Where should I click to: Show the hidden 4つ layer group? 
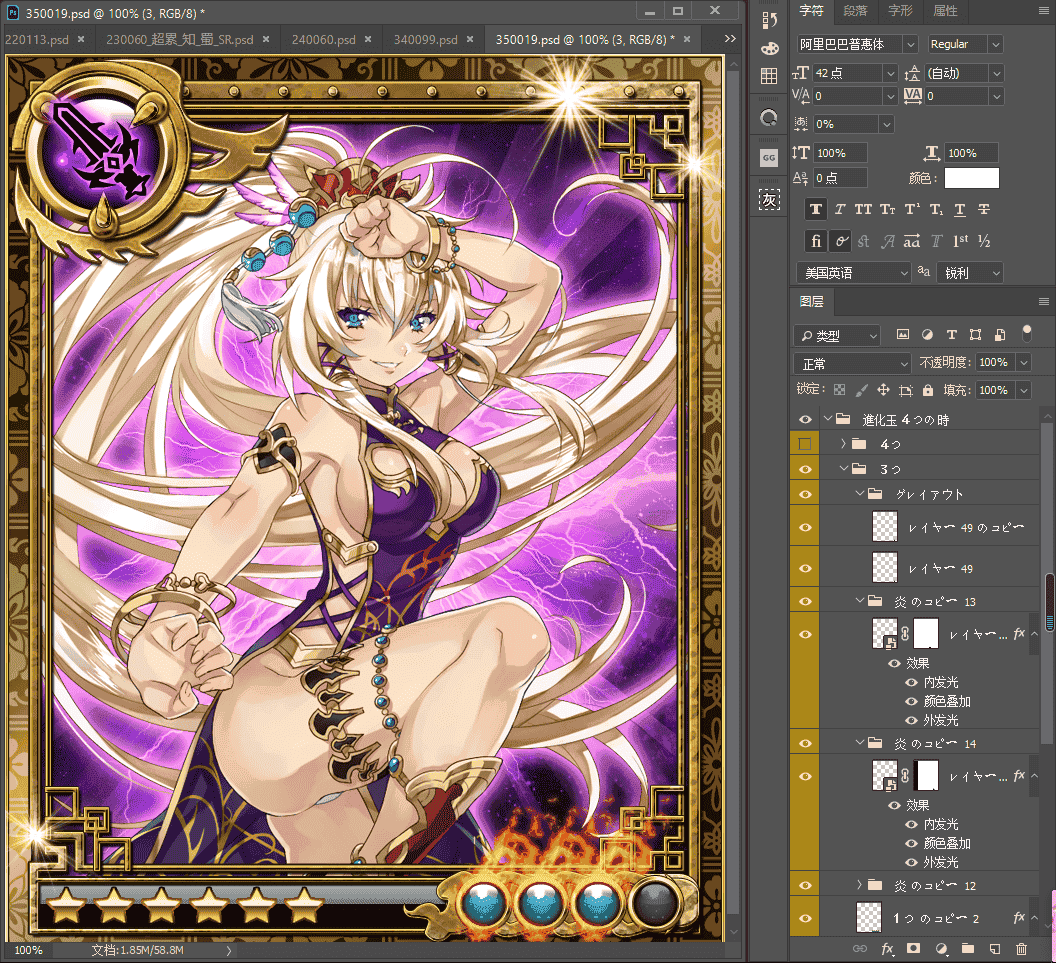(x=805, y=444)
